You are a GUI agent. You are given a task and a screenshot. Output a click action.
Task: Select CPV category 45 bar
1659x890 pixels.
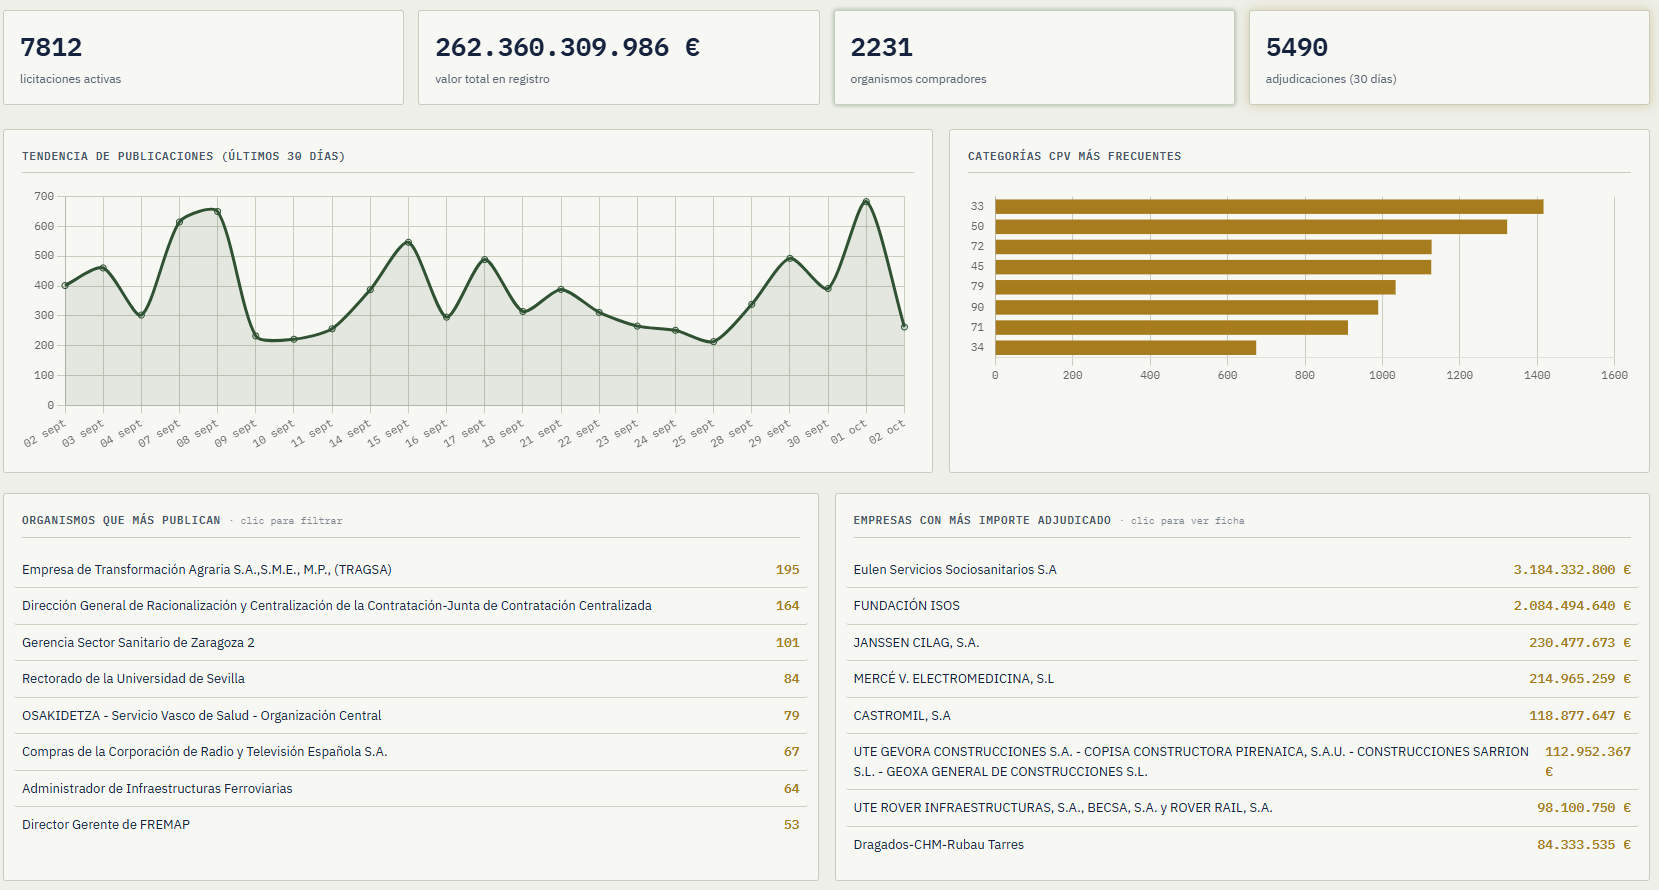pos(1213,267)
